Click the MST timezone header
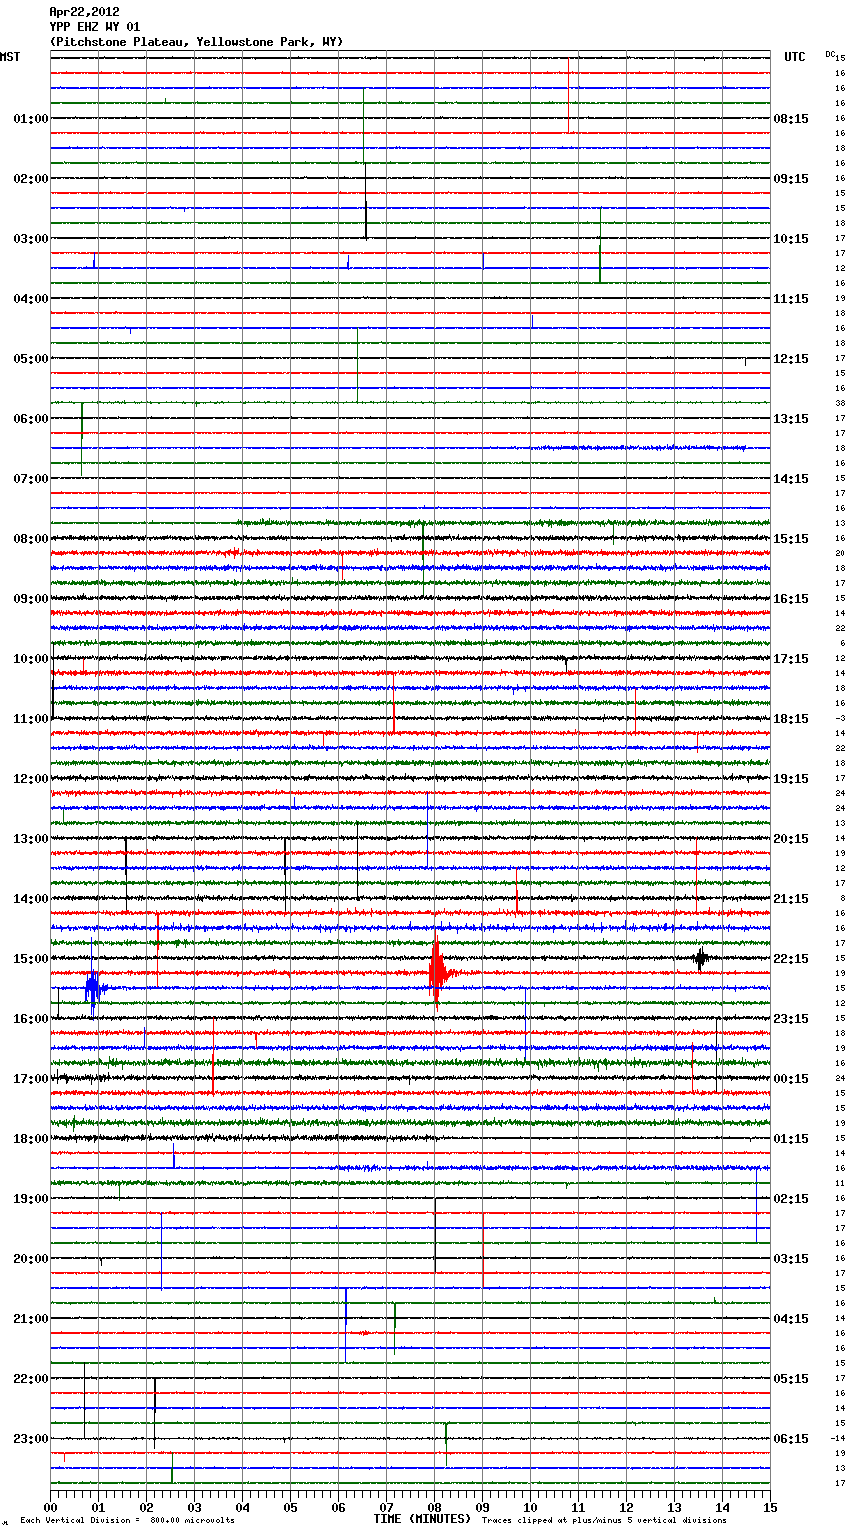Viewport: 850px width, 1534px height. click(10, 57)
